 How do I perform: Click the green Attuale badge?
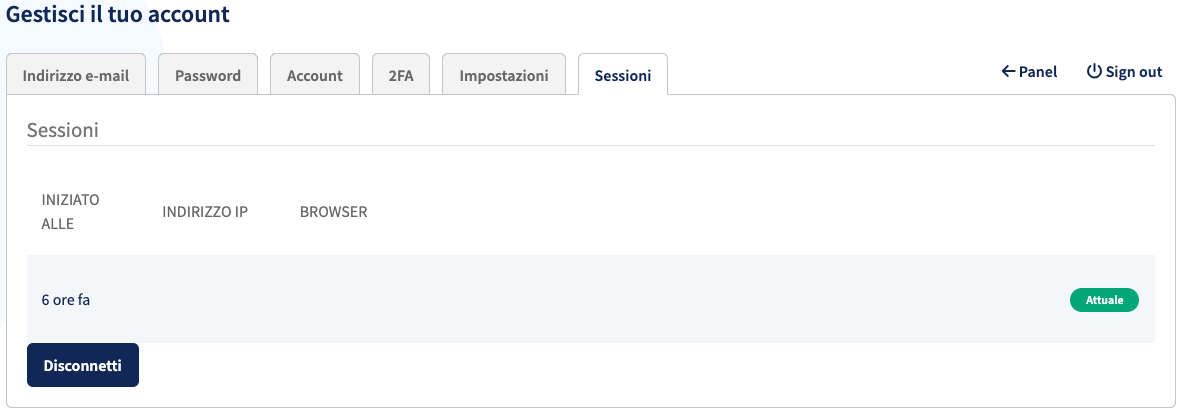coord(1104,300)
